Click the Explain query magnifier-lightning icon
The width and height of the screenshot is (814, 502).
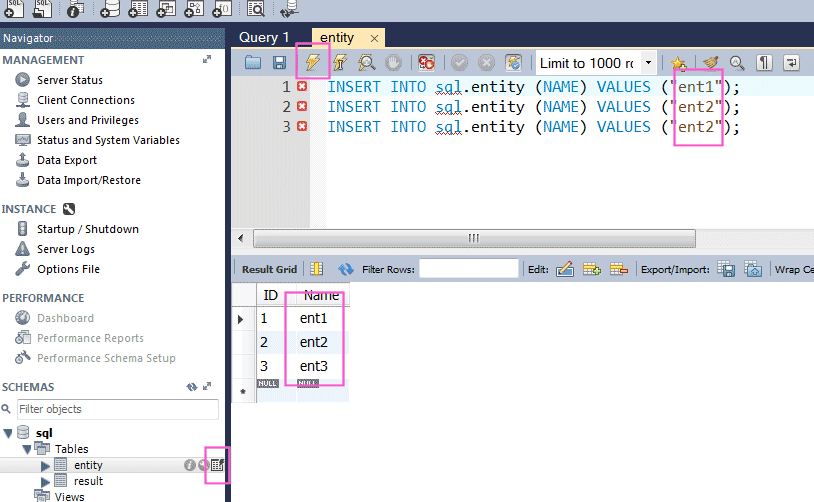click(x=367, y=63)
